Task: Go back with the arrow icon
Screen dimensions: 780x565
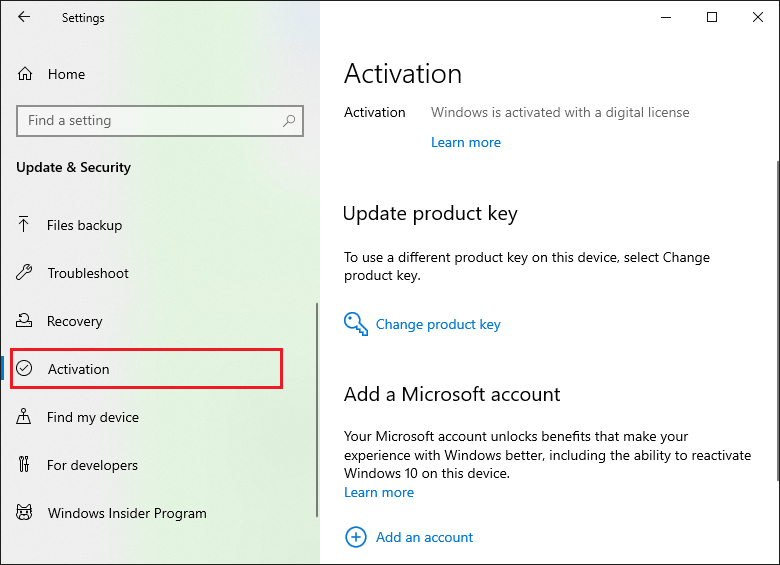Action: pos(24,17)
